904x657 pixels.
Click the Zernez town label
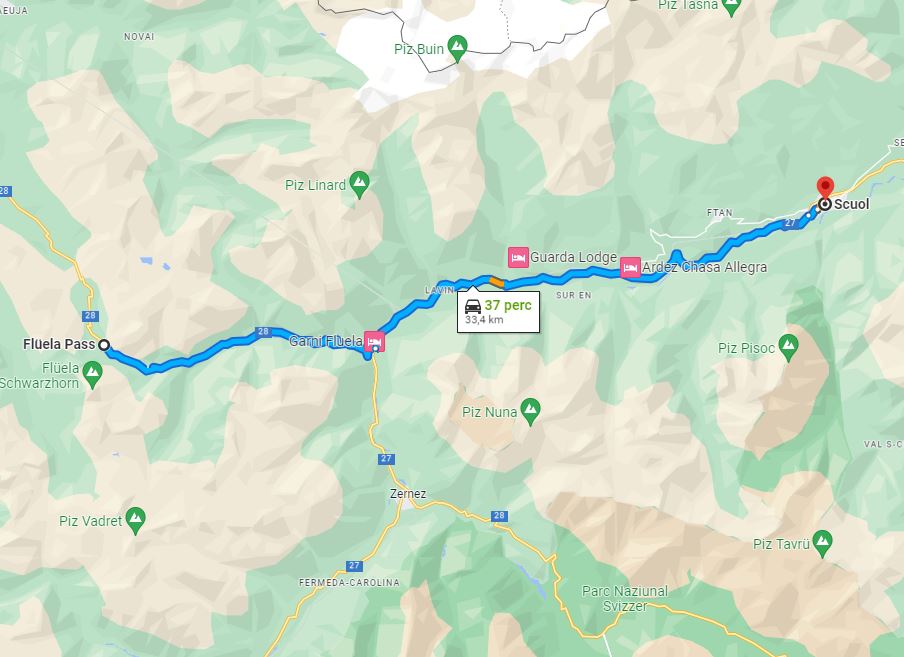[x=408, y=494]
